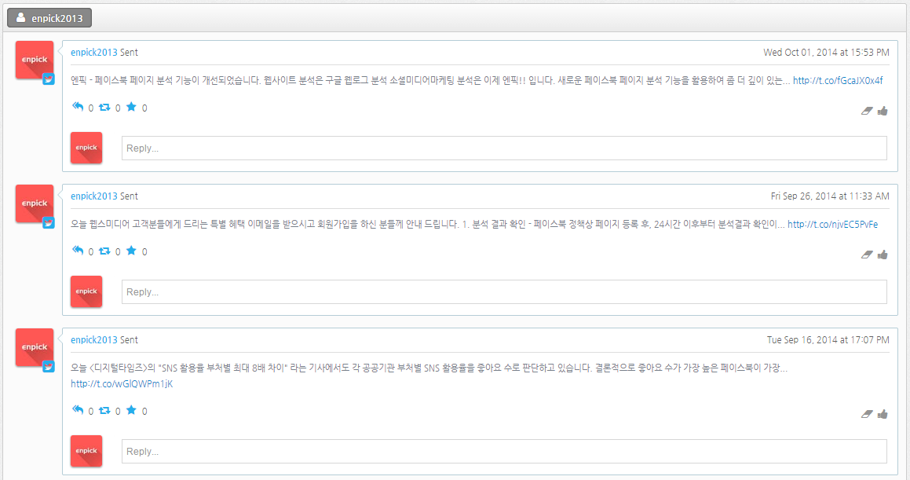Viewport: 910px width, 480px height.
Task: Click the thumbs-up icon on the Oct 01 post
Action: click(x=883, y=111)
